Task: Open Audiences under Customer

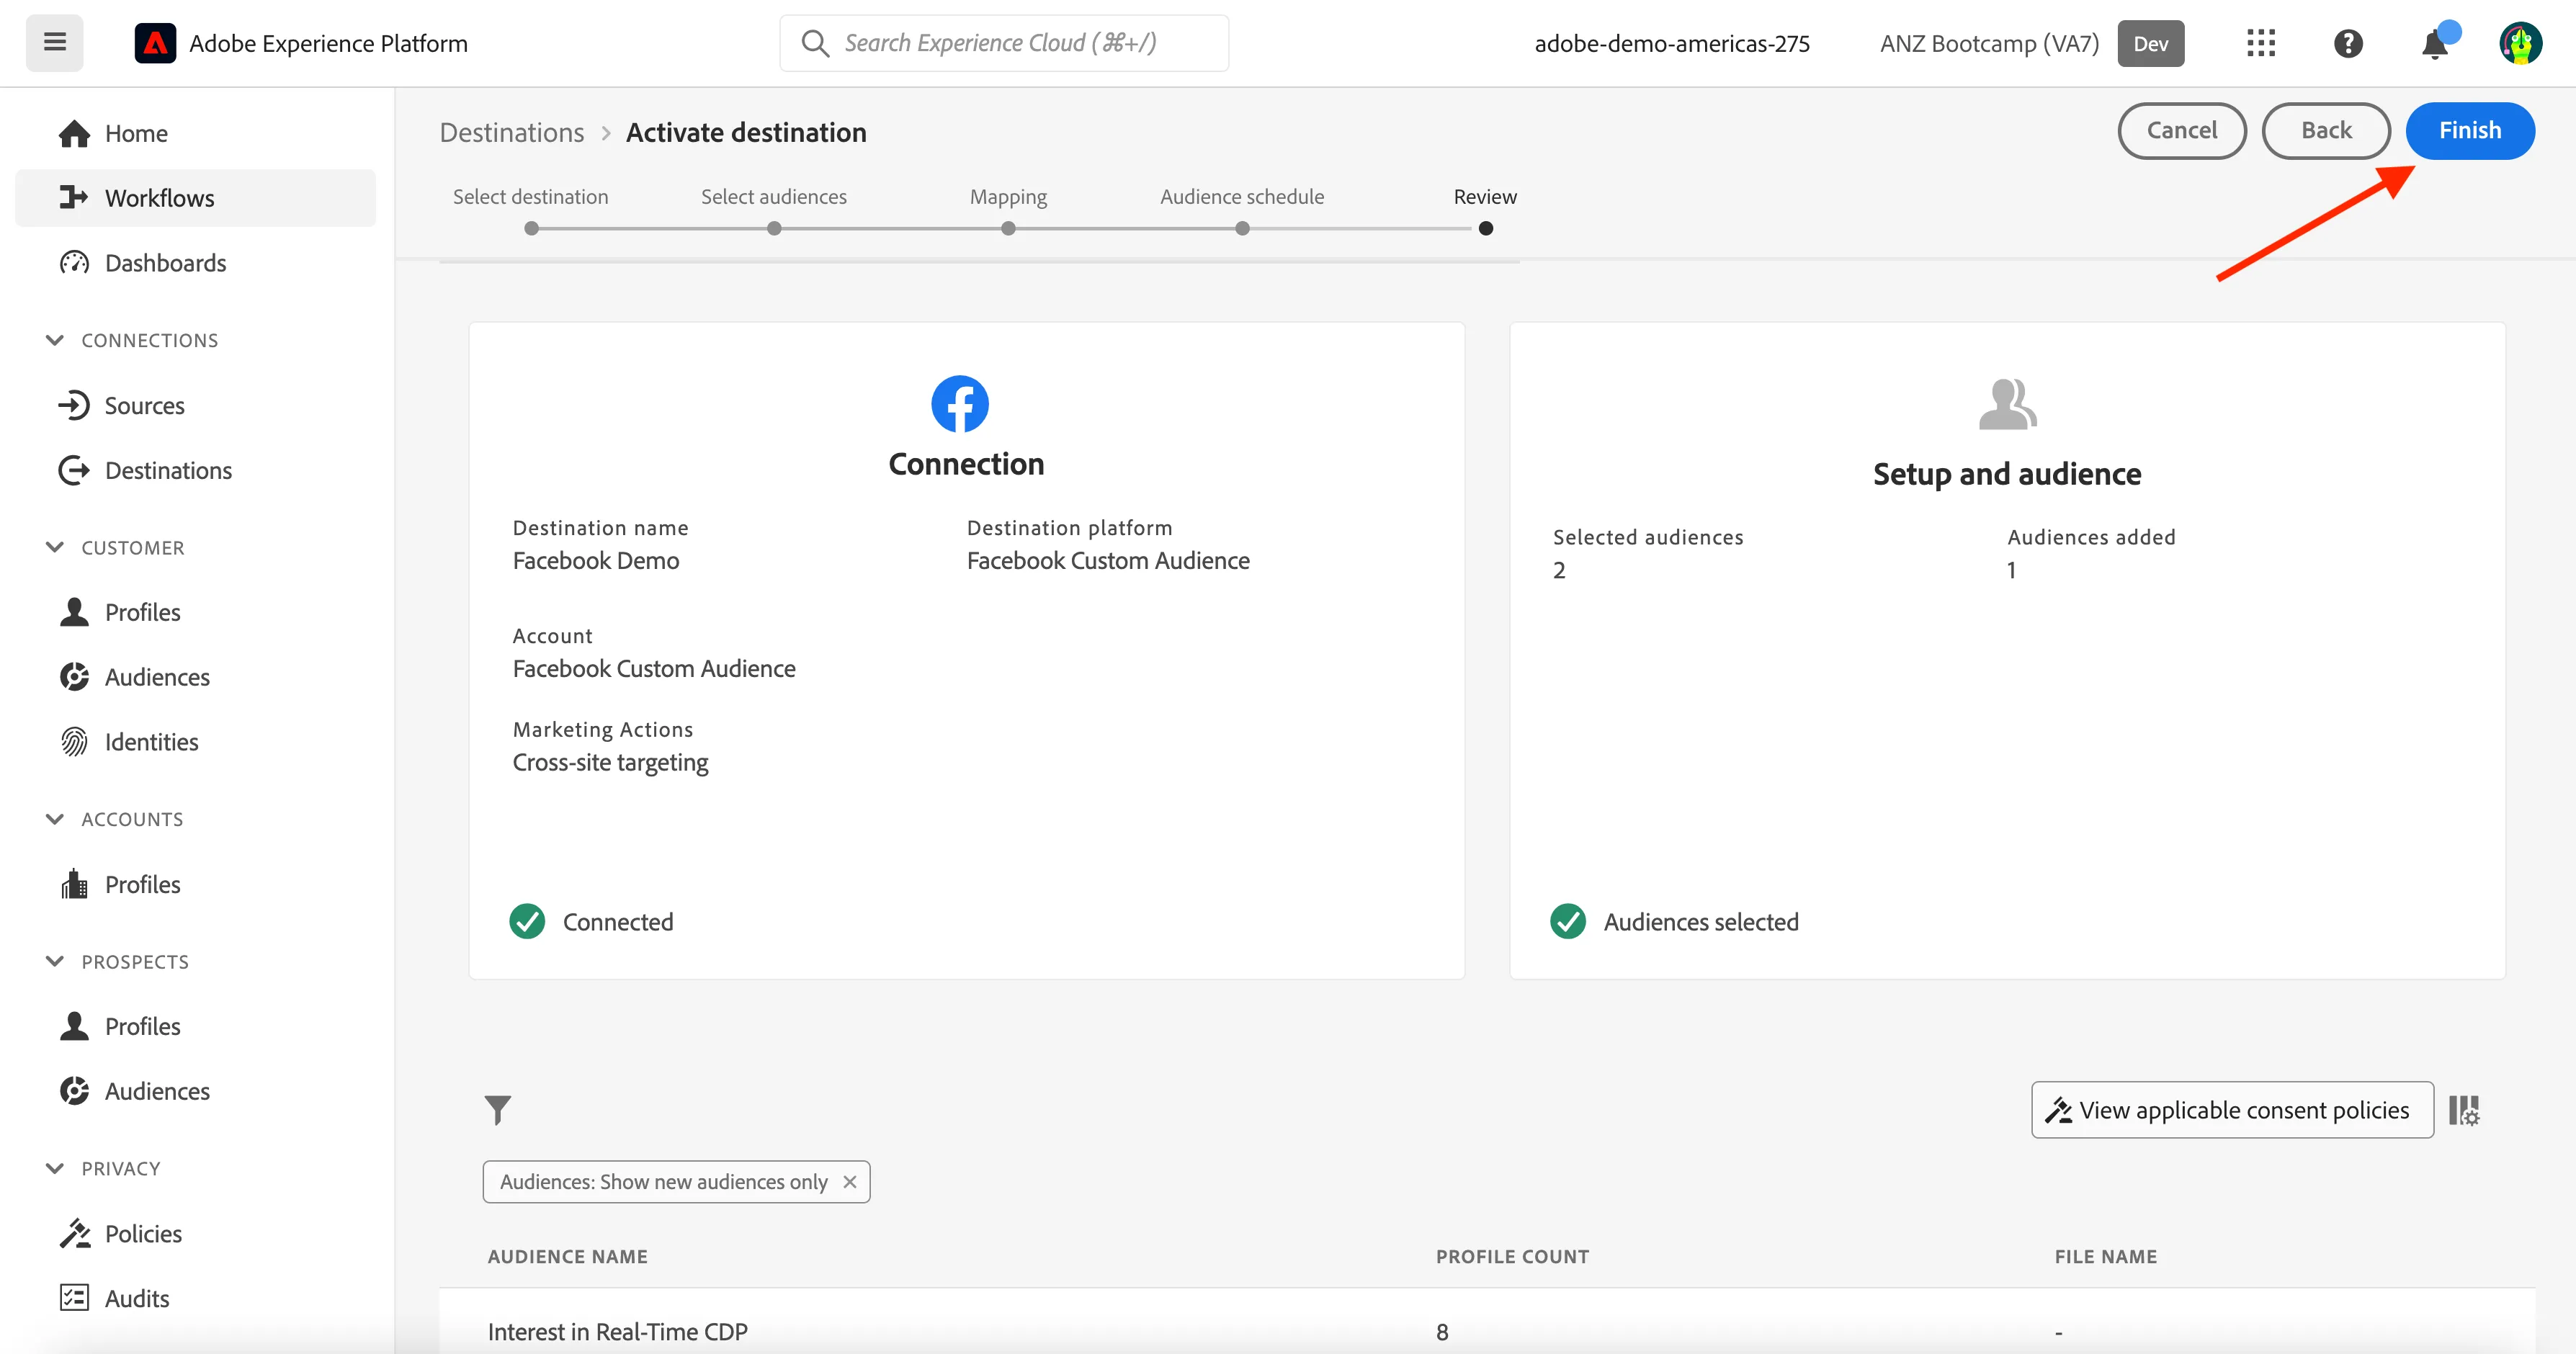Action: tap(196, 677)
